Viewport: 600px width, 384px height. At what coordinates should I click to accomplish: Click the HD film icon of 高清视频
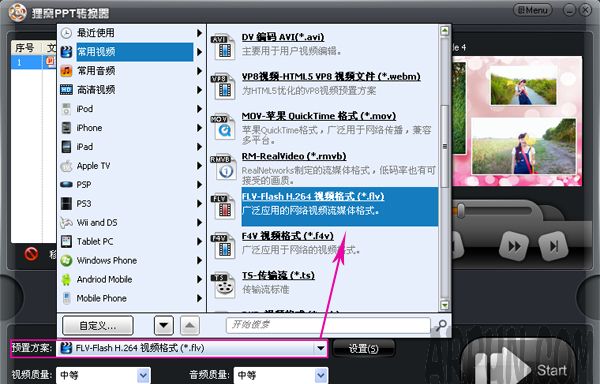pyautogui.click(x=66, y=90)
